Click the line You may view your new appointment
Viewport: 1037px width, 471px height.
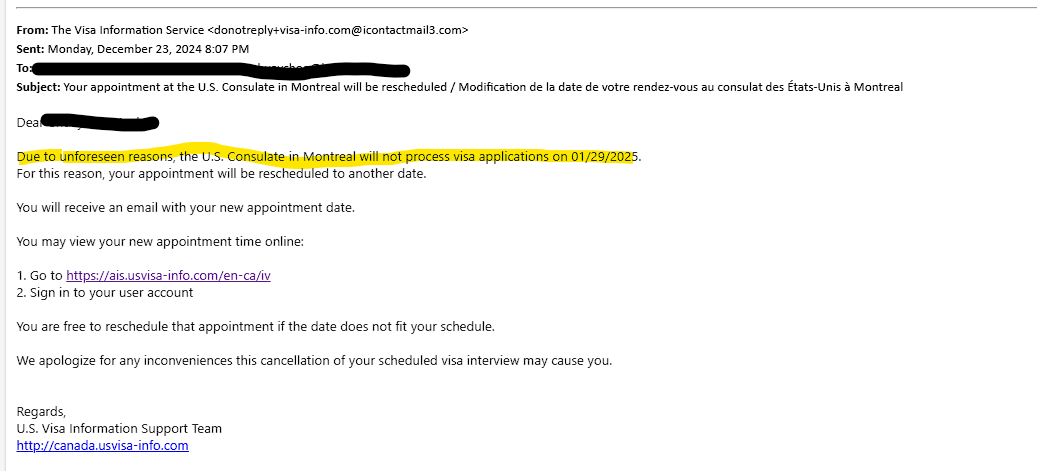(x=160, y=241)
